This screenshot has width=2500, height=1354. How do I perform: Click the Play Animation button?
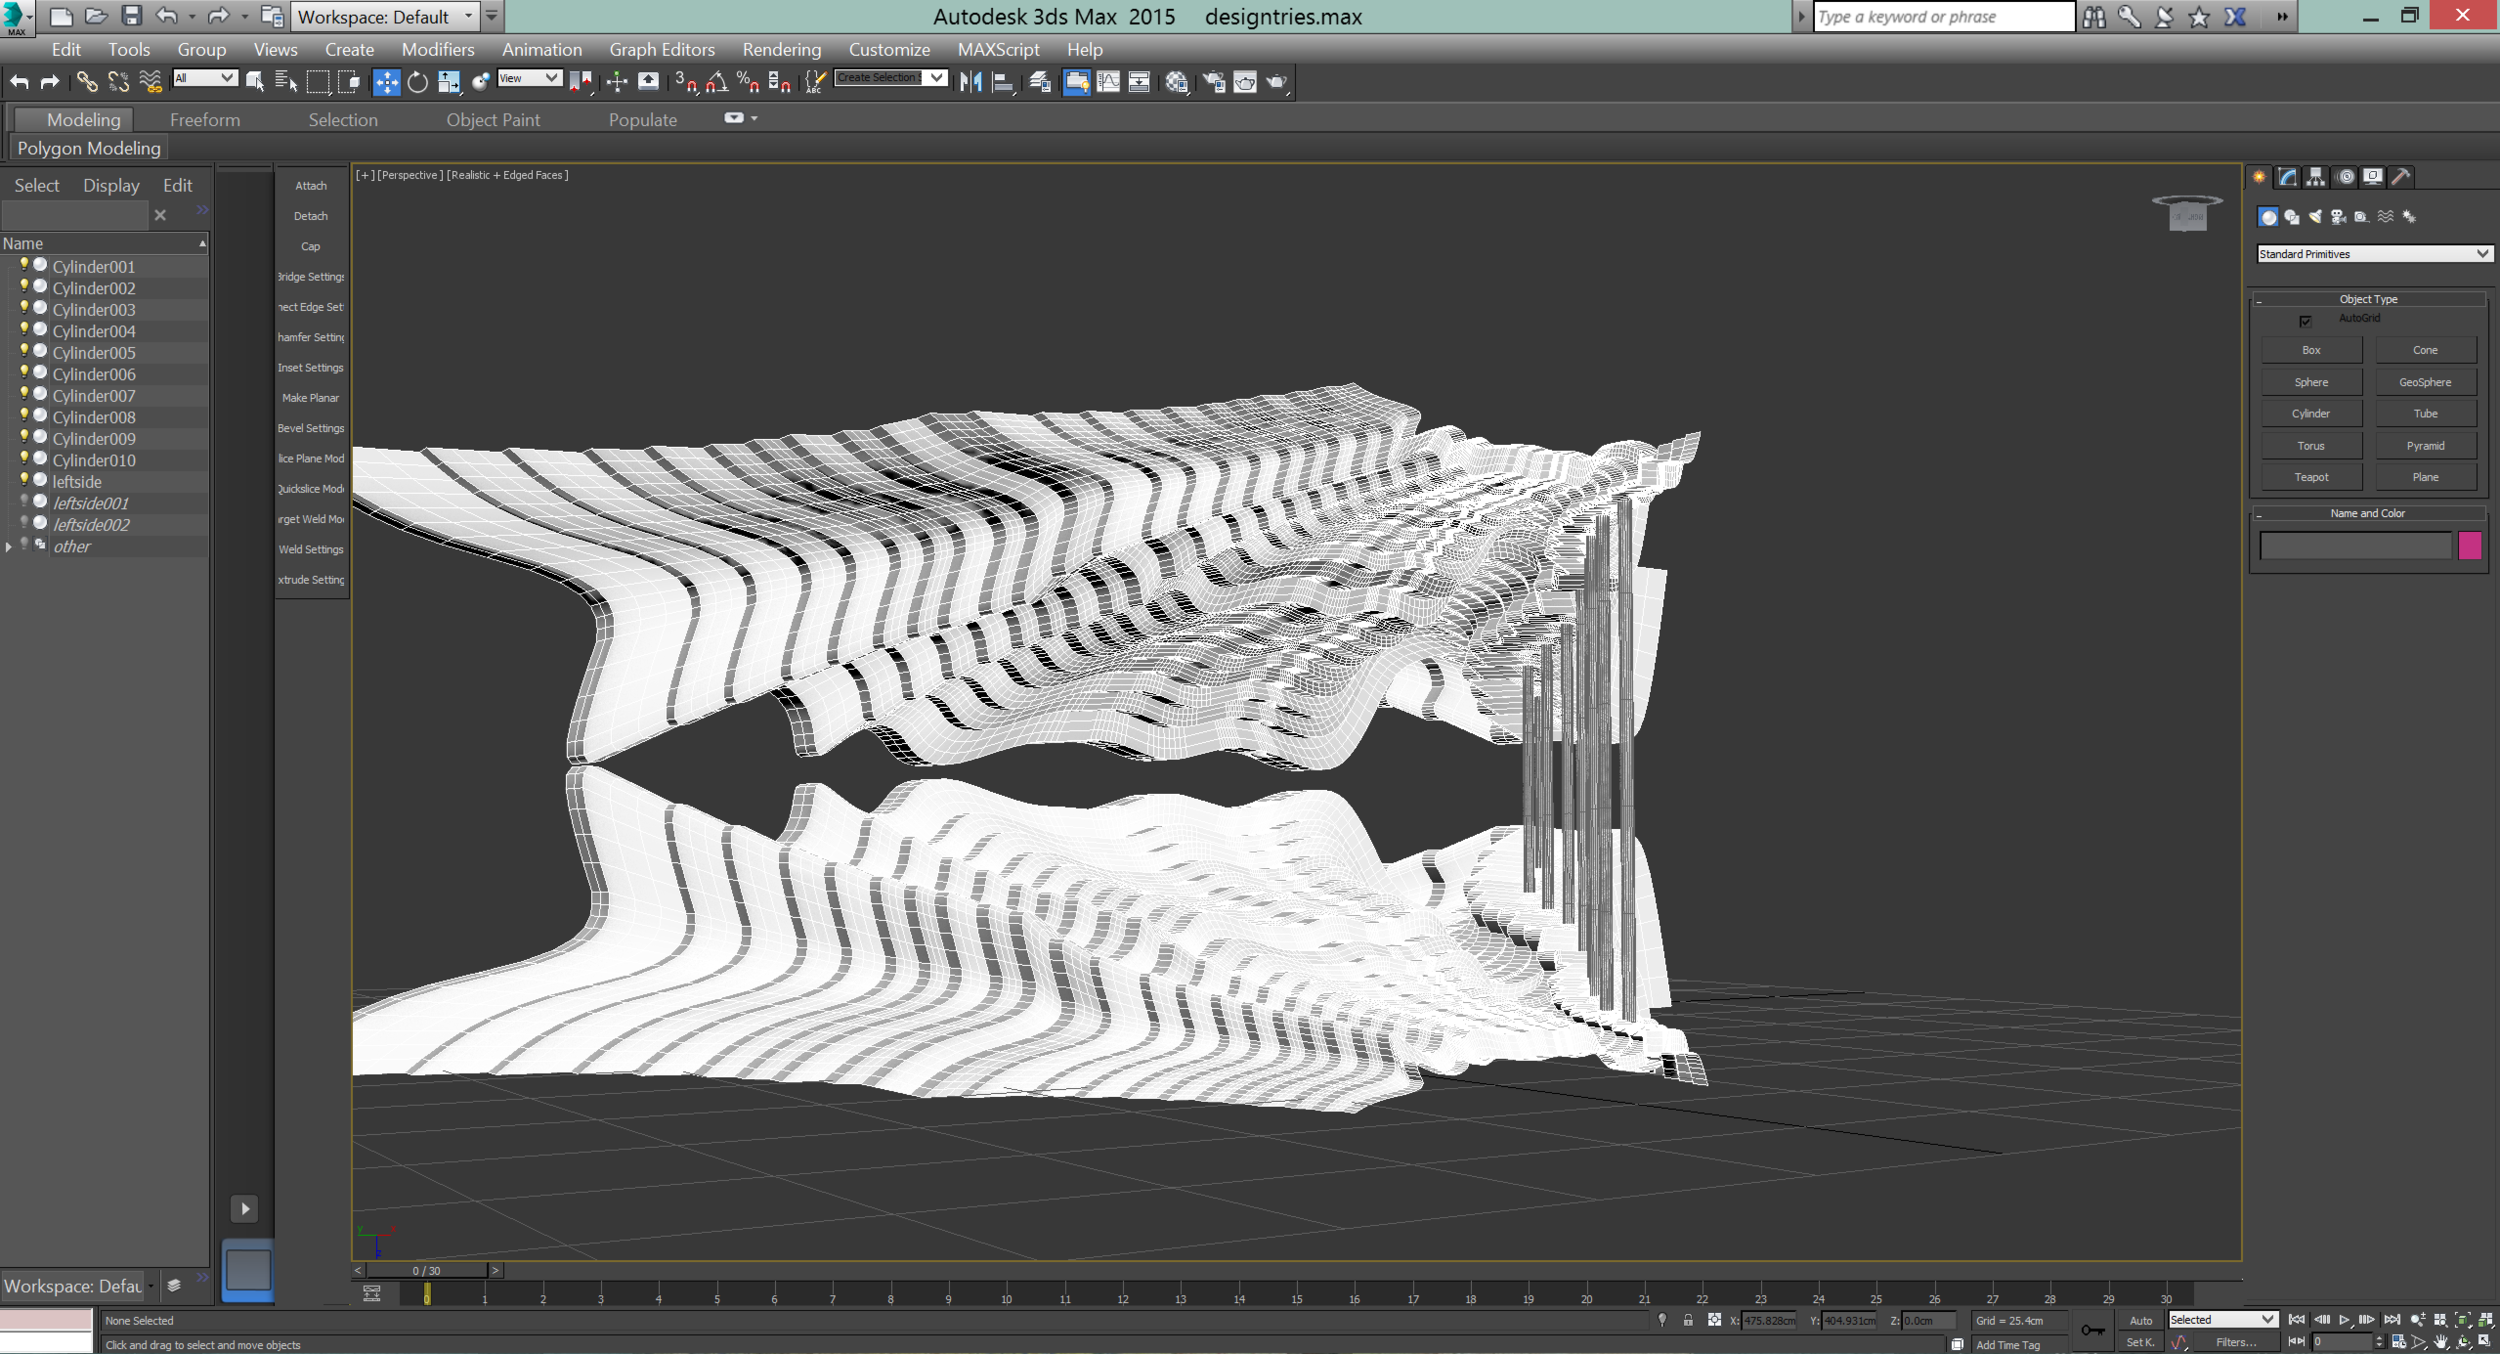[2343, 1320]
